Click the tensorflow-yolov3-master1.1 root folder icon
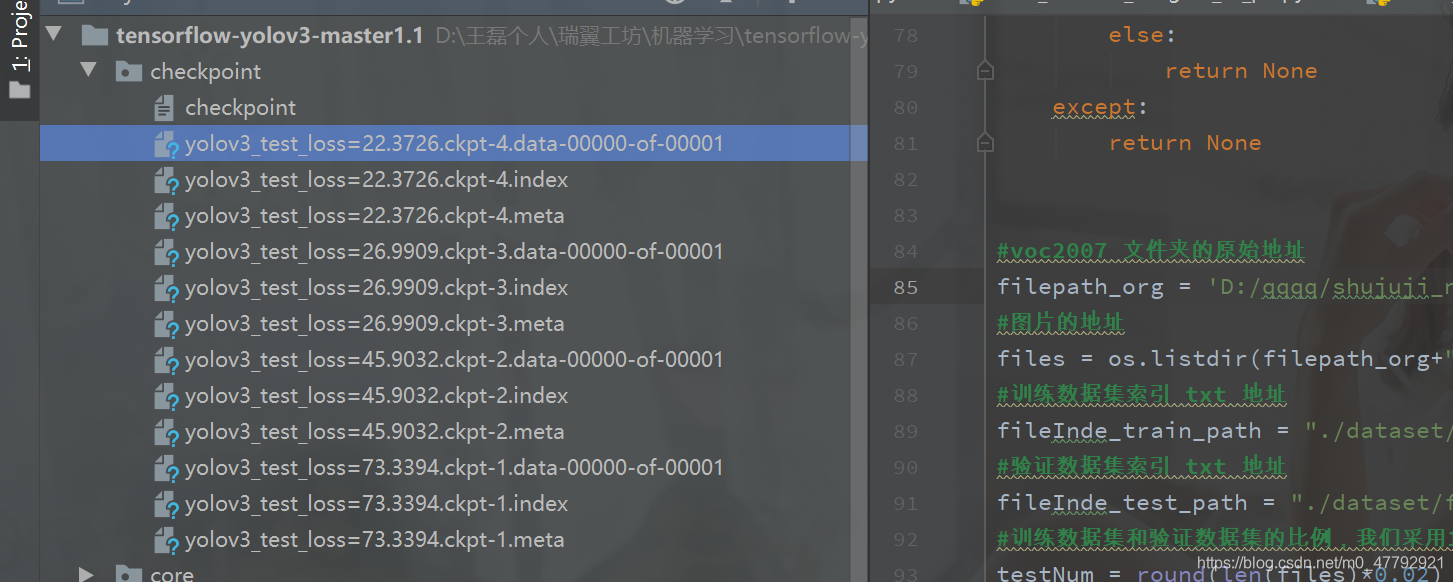The height and width of the screenshot is (582, 1453). (95, 36)
